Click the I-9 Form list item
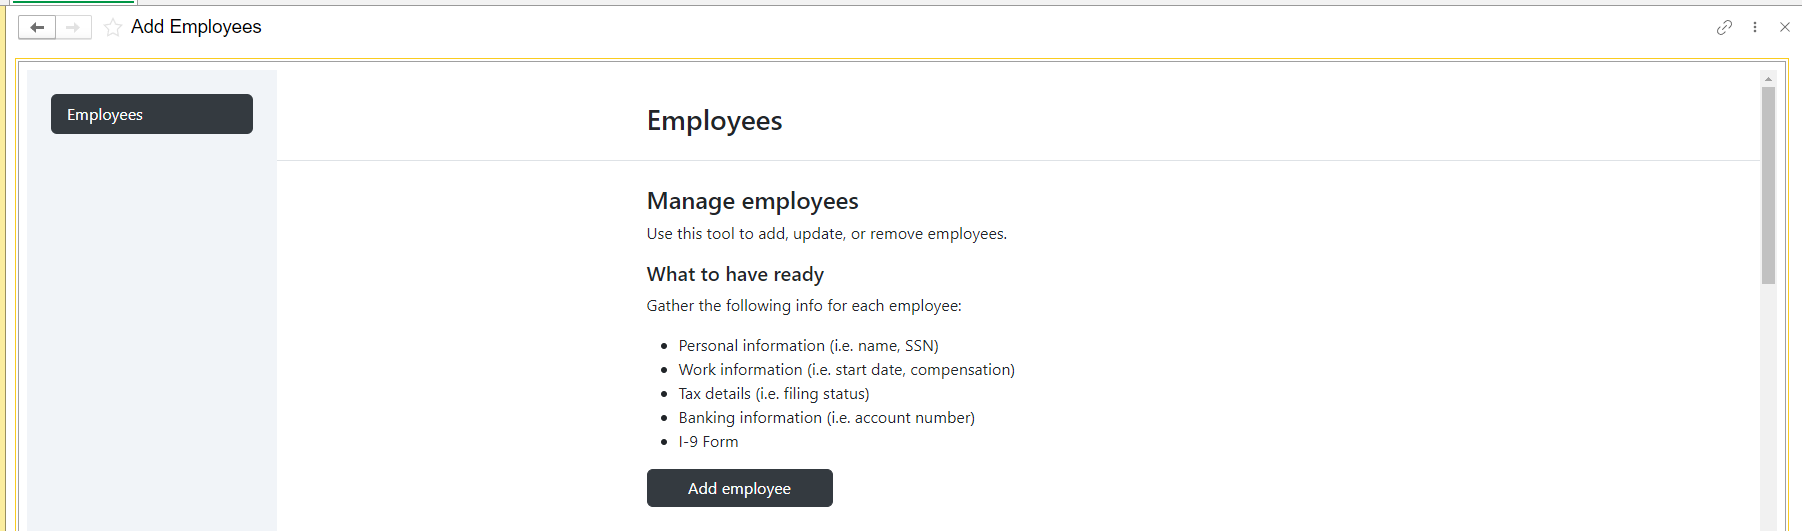Viewport: 1802px width, 531px height. click(x=709, y=442)
